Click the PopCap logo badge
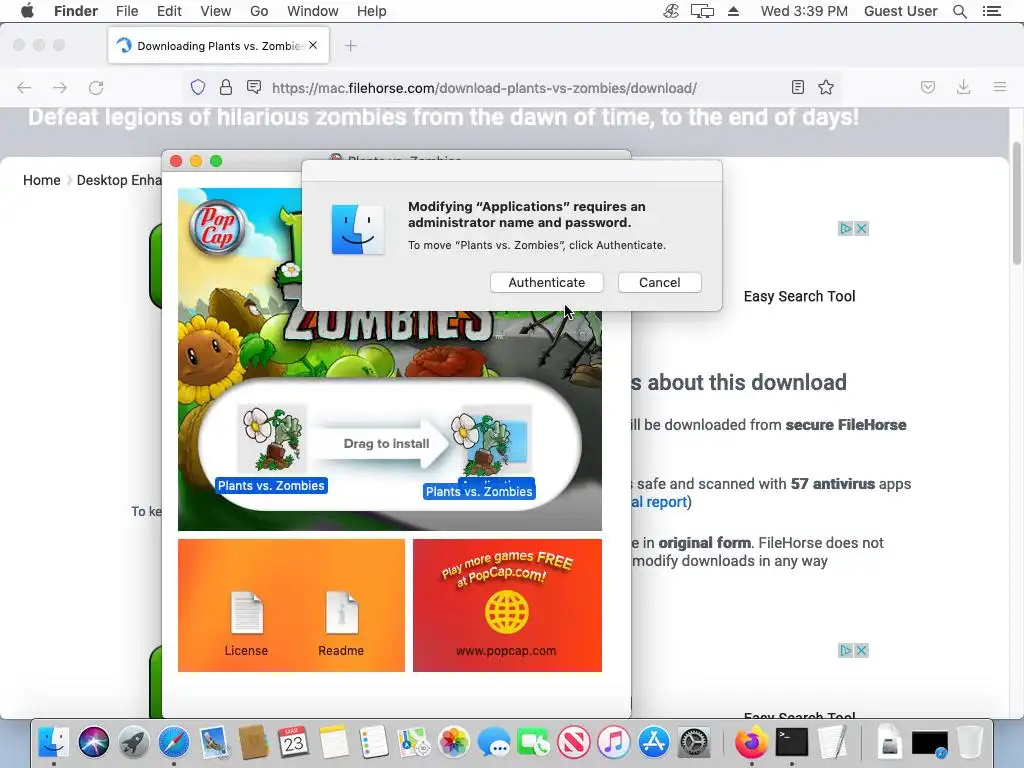 pyautogui.click(x=217, y=228)
